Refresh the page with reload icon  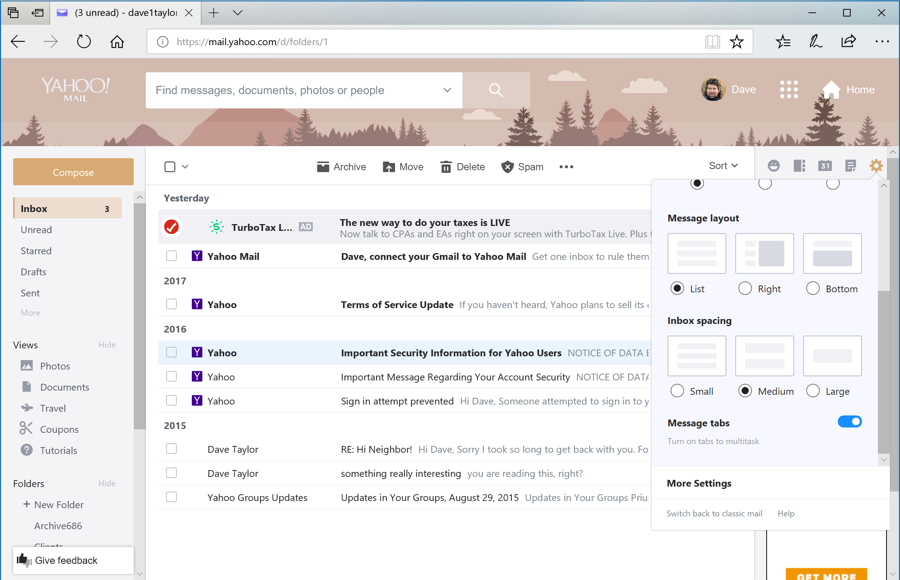point(84,41)
